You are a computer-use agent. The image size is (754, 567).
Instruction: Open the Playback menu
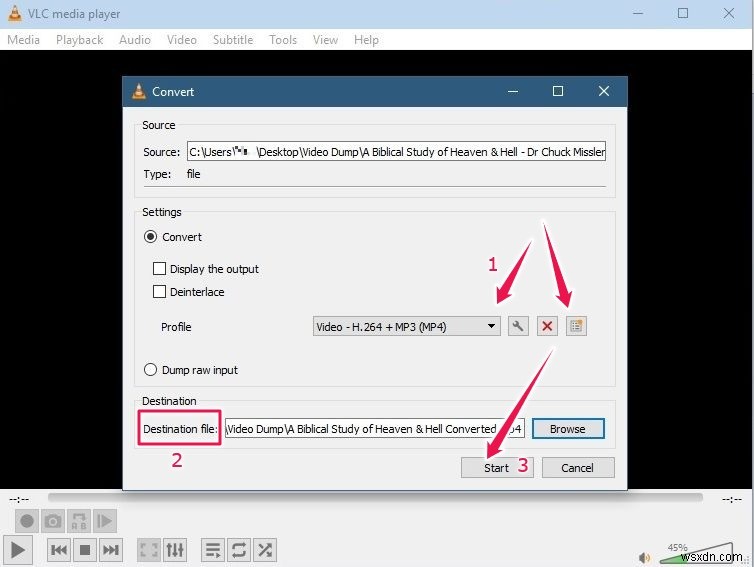coord(79,40)
